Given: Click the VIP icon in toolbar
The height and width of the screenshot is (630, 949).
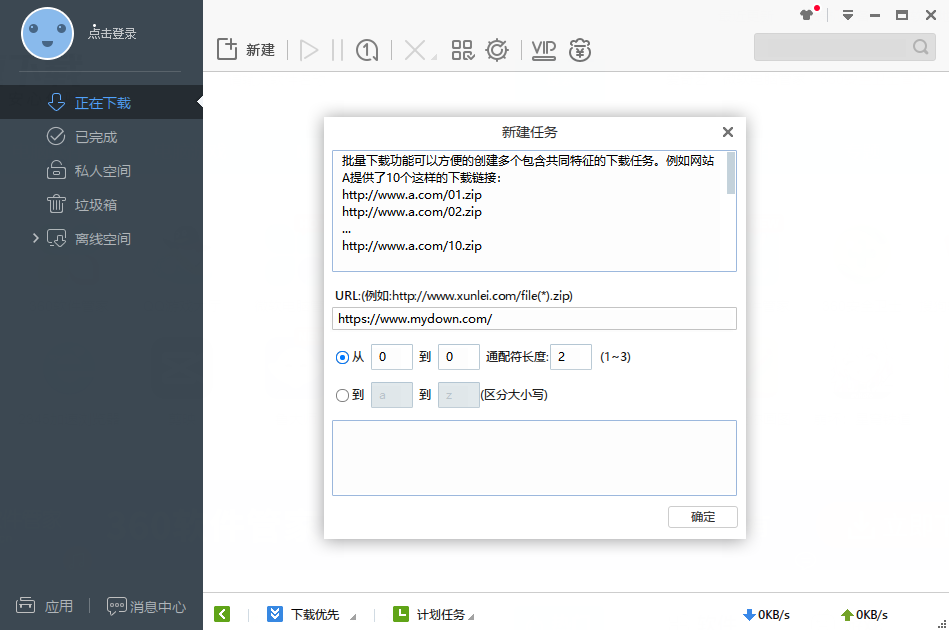Looking at the screenshot, I should pos(544,50).
